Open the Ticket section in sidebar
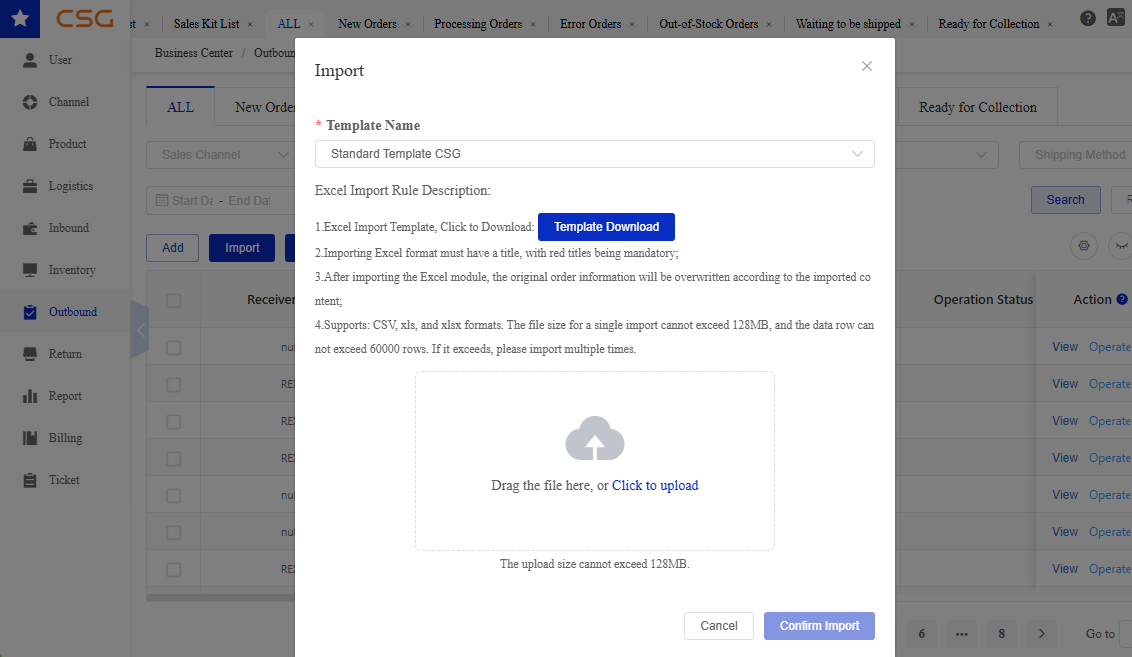 (65, 479)
